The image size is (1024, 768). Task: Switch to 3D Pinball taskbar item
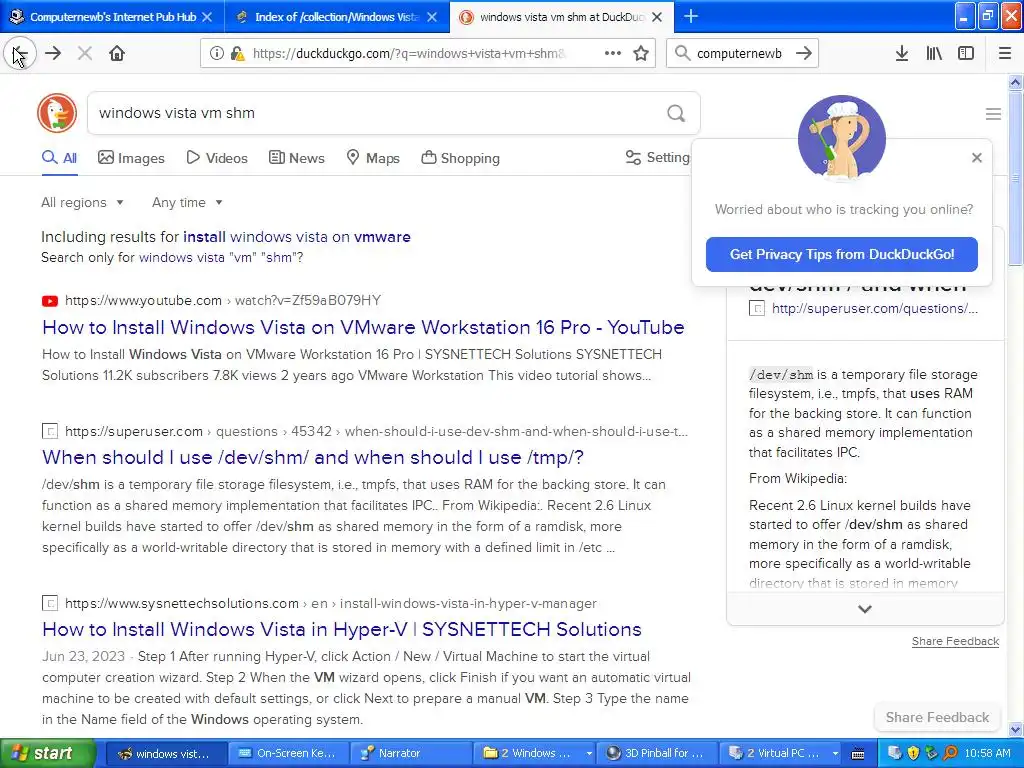(x=658, y=754)
